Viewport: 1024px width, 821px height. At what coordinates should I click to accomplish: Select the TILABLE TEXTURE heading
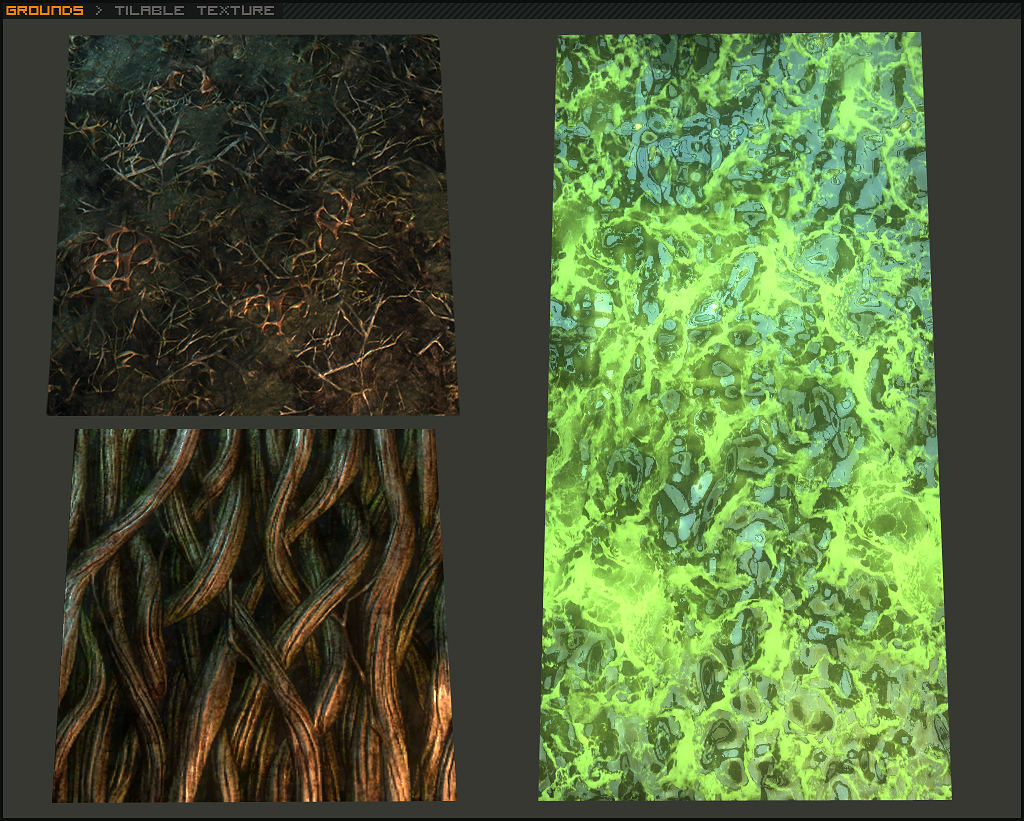point(195,10)
